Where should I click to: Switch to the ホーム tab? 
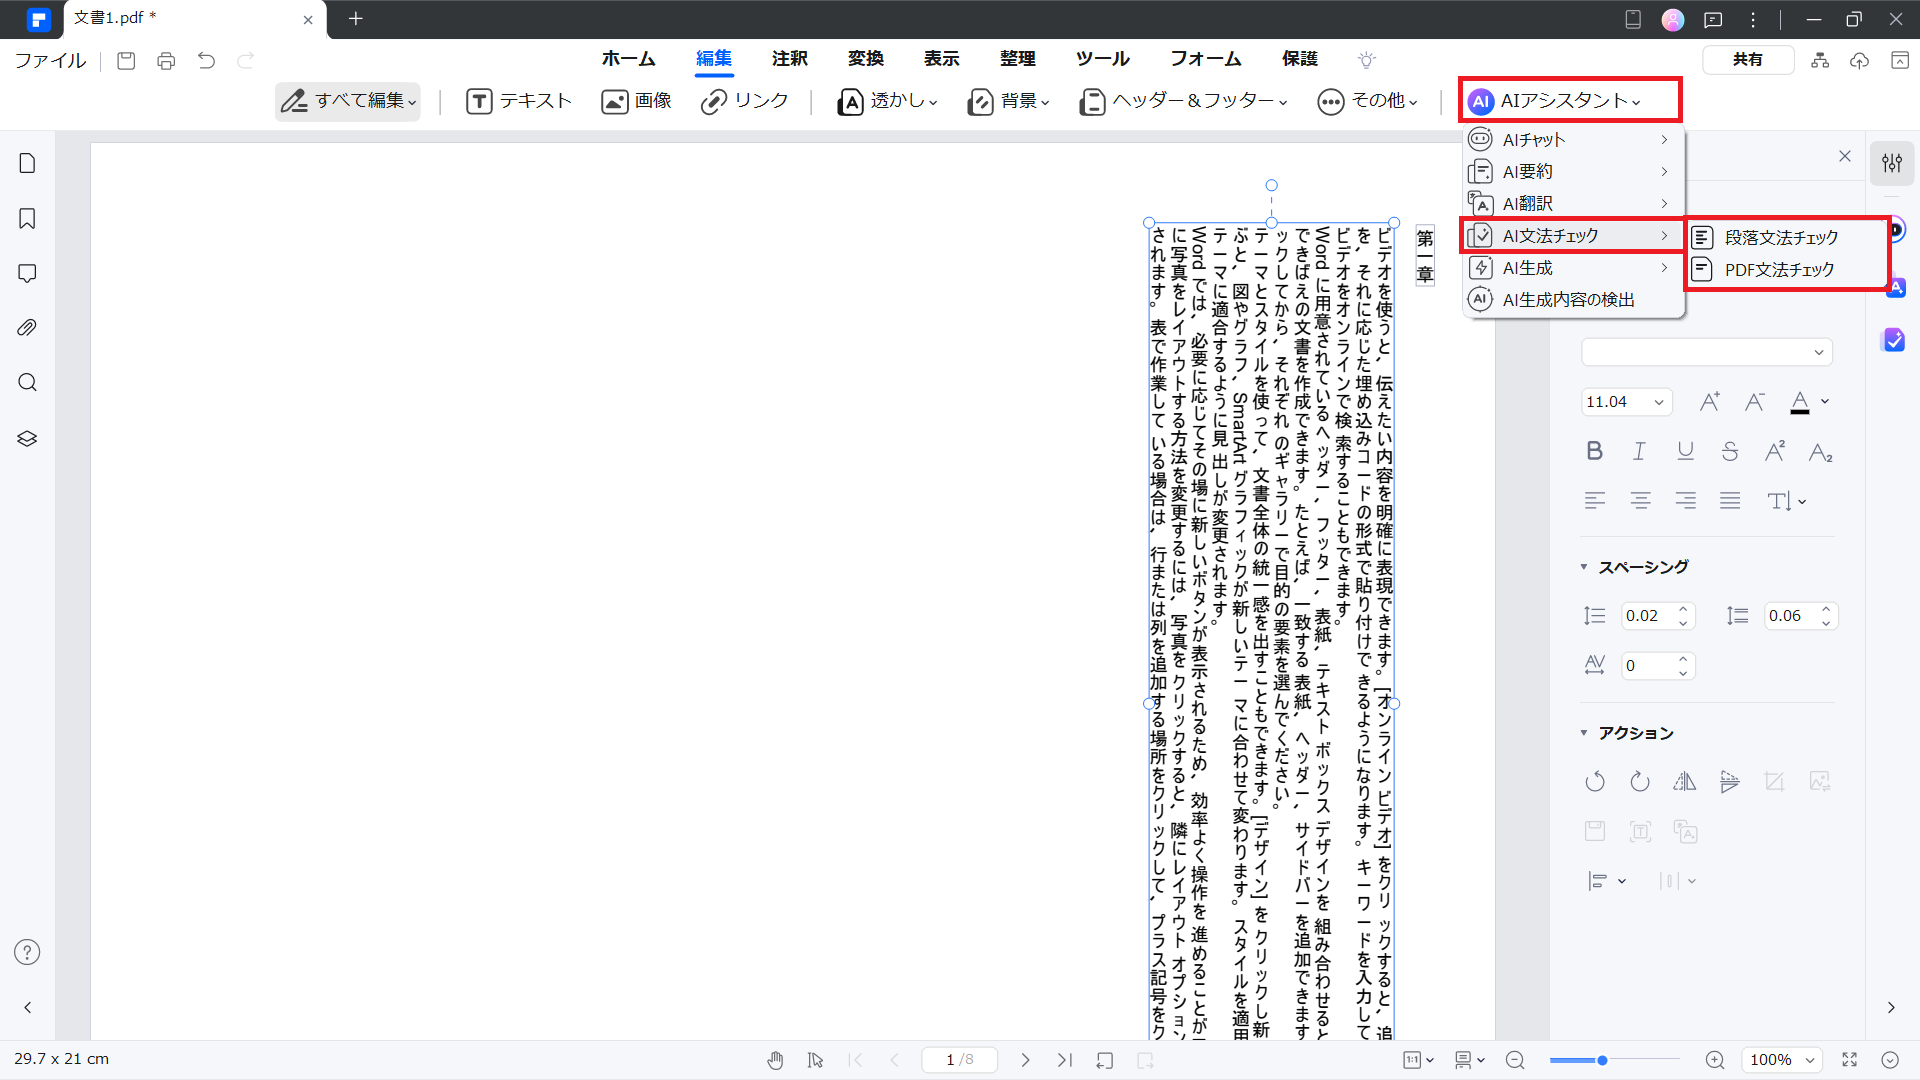pos(628,59)
